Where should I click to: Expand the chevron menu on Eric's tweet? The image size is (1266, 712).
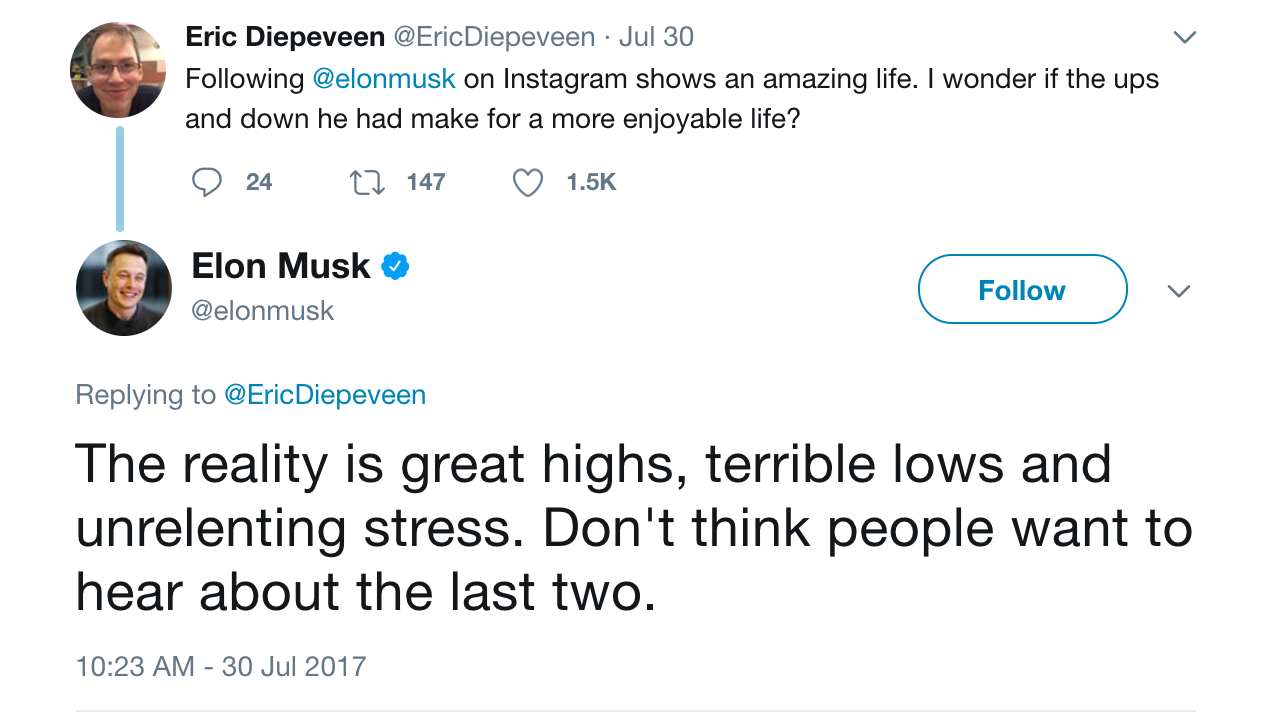coord(1184,37)
